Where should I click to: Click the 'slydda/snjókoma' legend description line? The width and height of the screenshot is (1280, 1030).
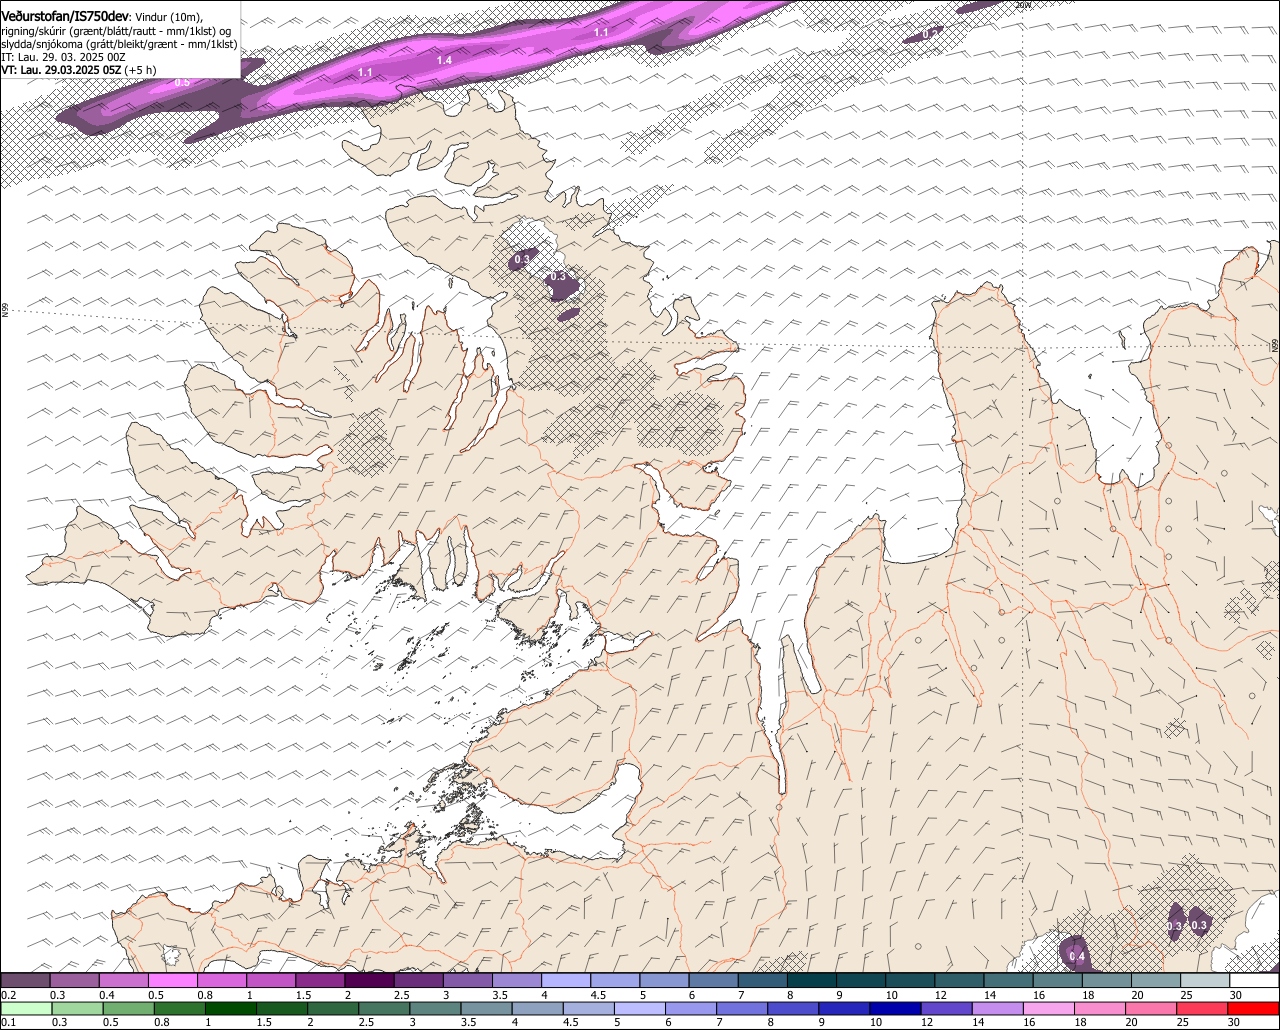pyautogui.click(x=119, y=44)
